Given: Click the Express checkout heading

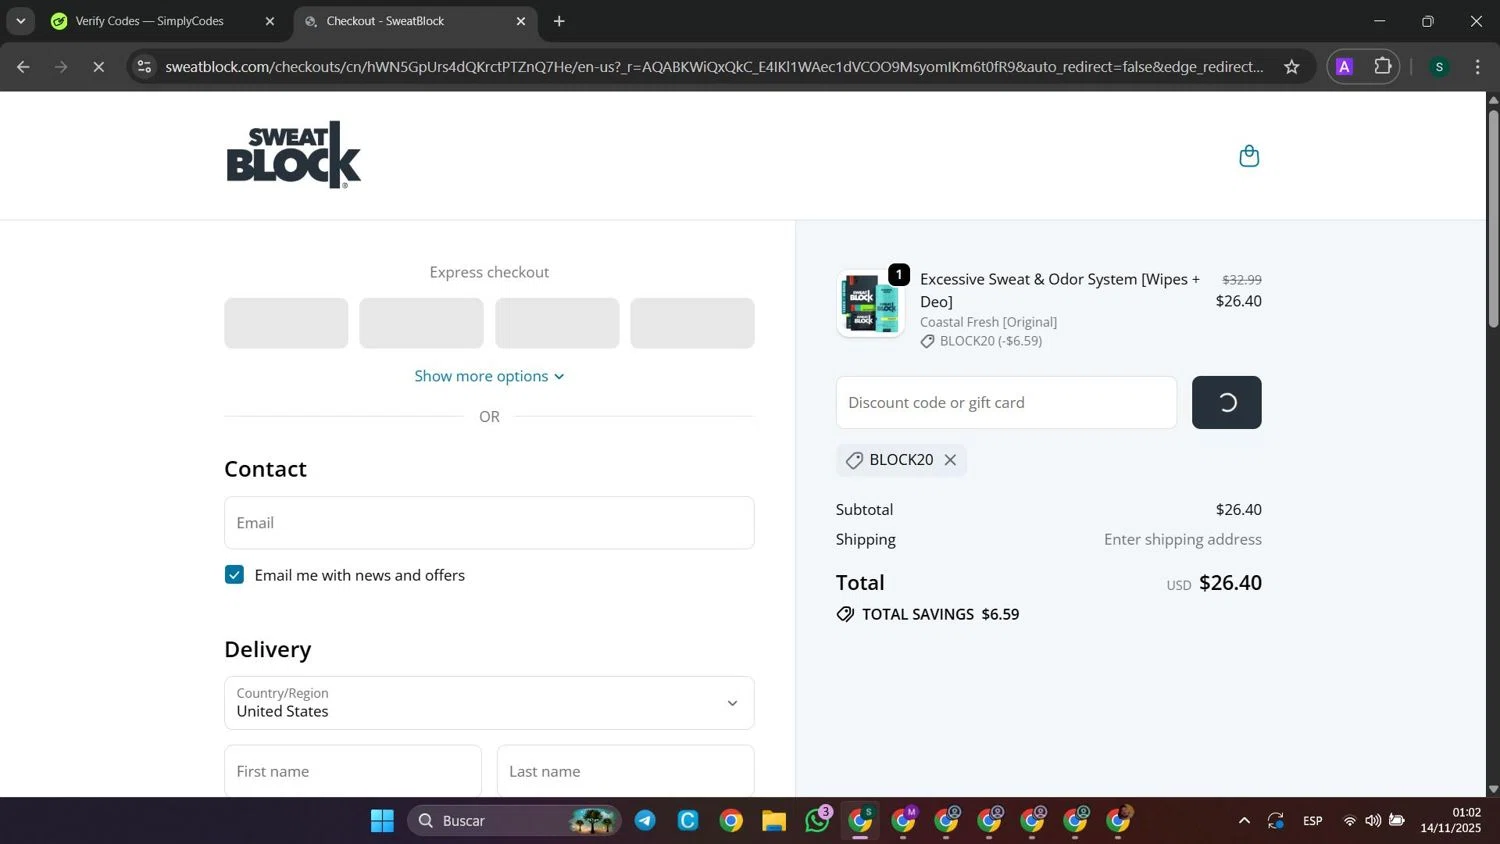Looking at the screenshot, I should click(x=489, y=272).
